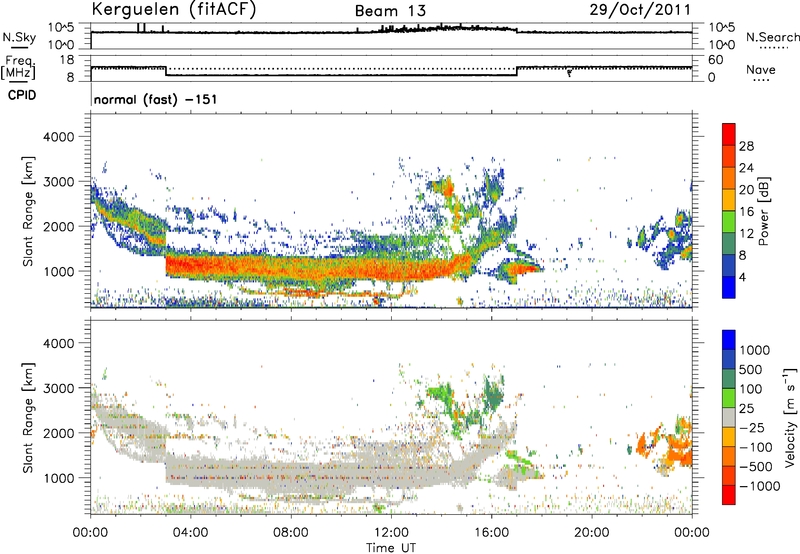The image size is (800, 554).
Task: Click the "28" power colorbar label
Action: pyautogui.click(x=746, y=146)
